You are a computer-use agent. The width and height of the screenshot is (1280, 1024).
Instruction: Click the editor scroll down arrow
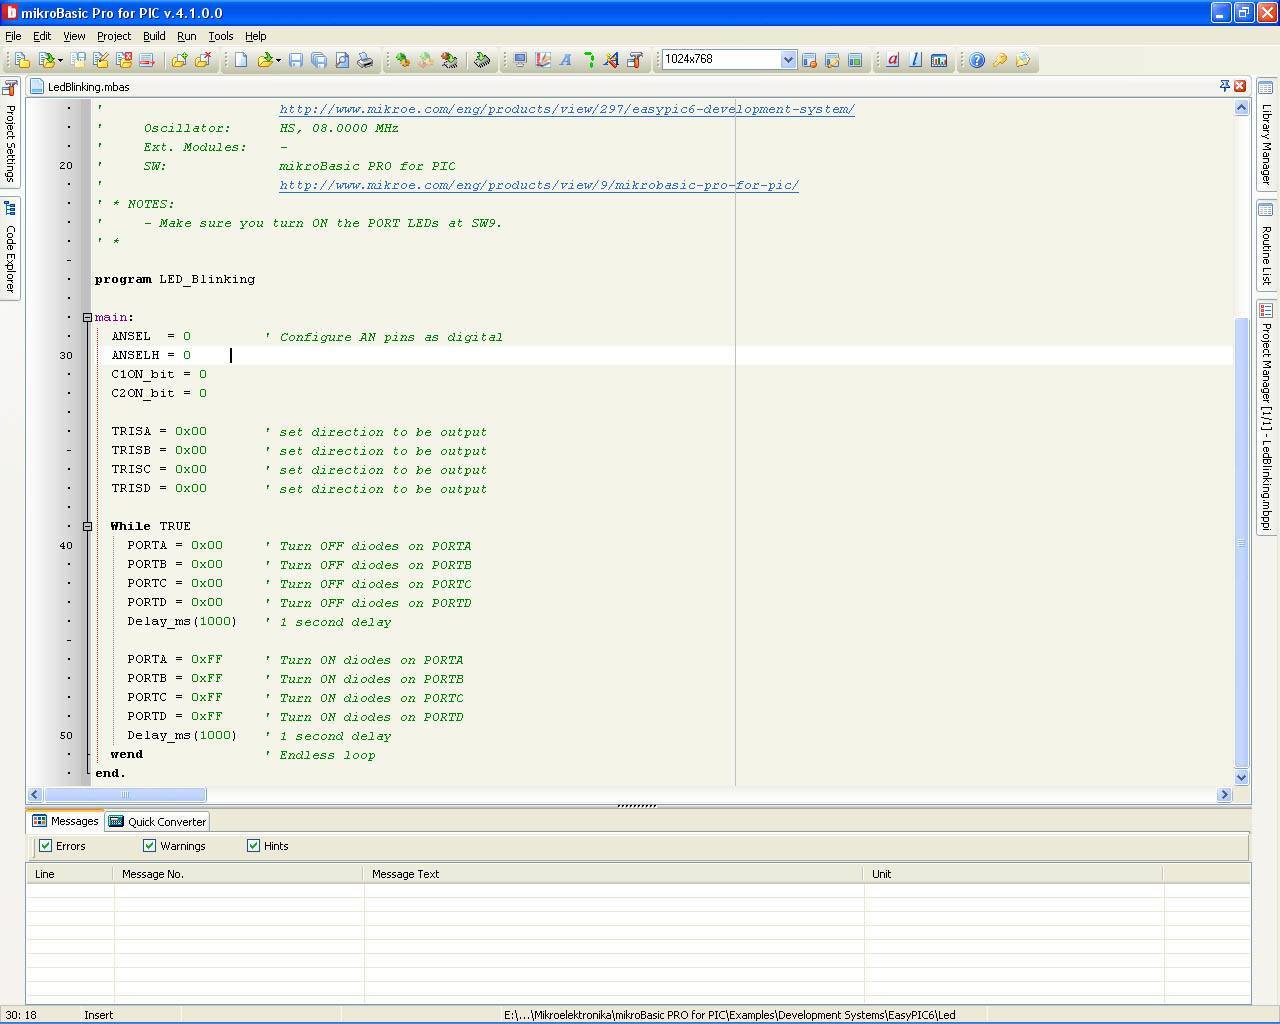(1242, 777)
